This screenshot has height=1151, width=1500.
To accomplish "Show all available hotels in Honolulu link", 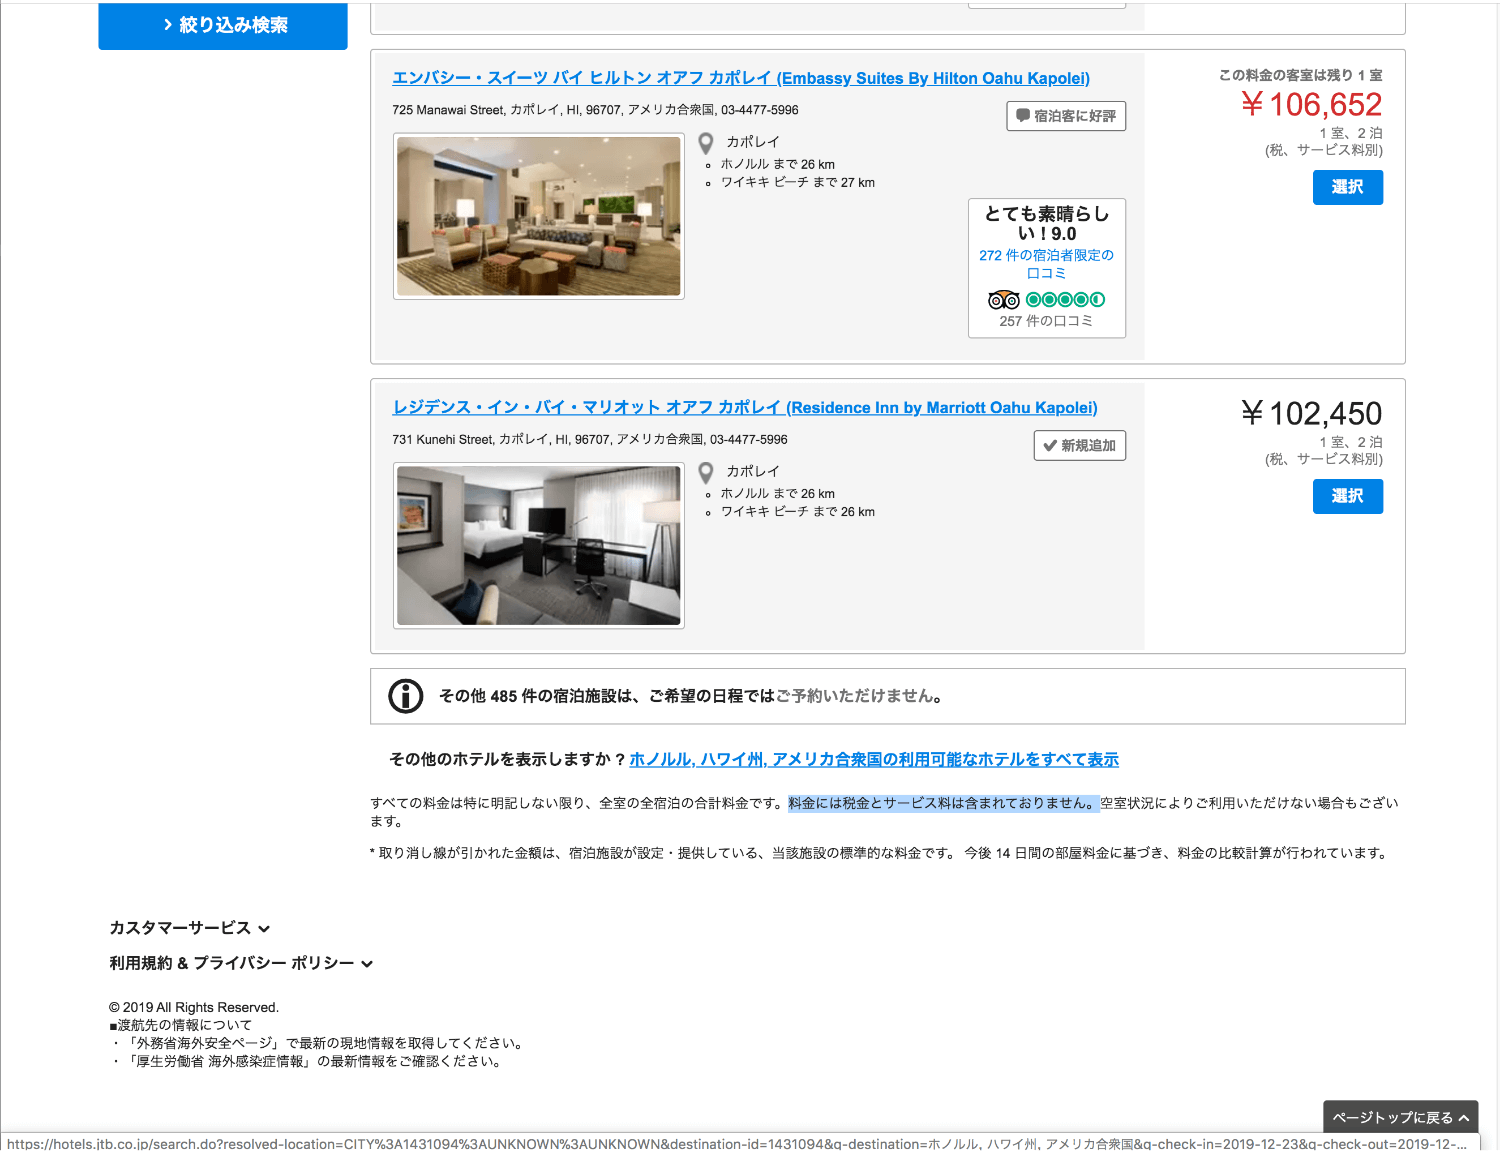I will click(874, 759).
